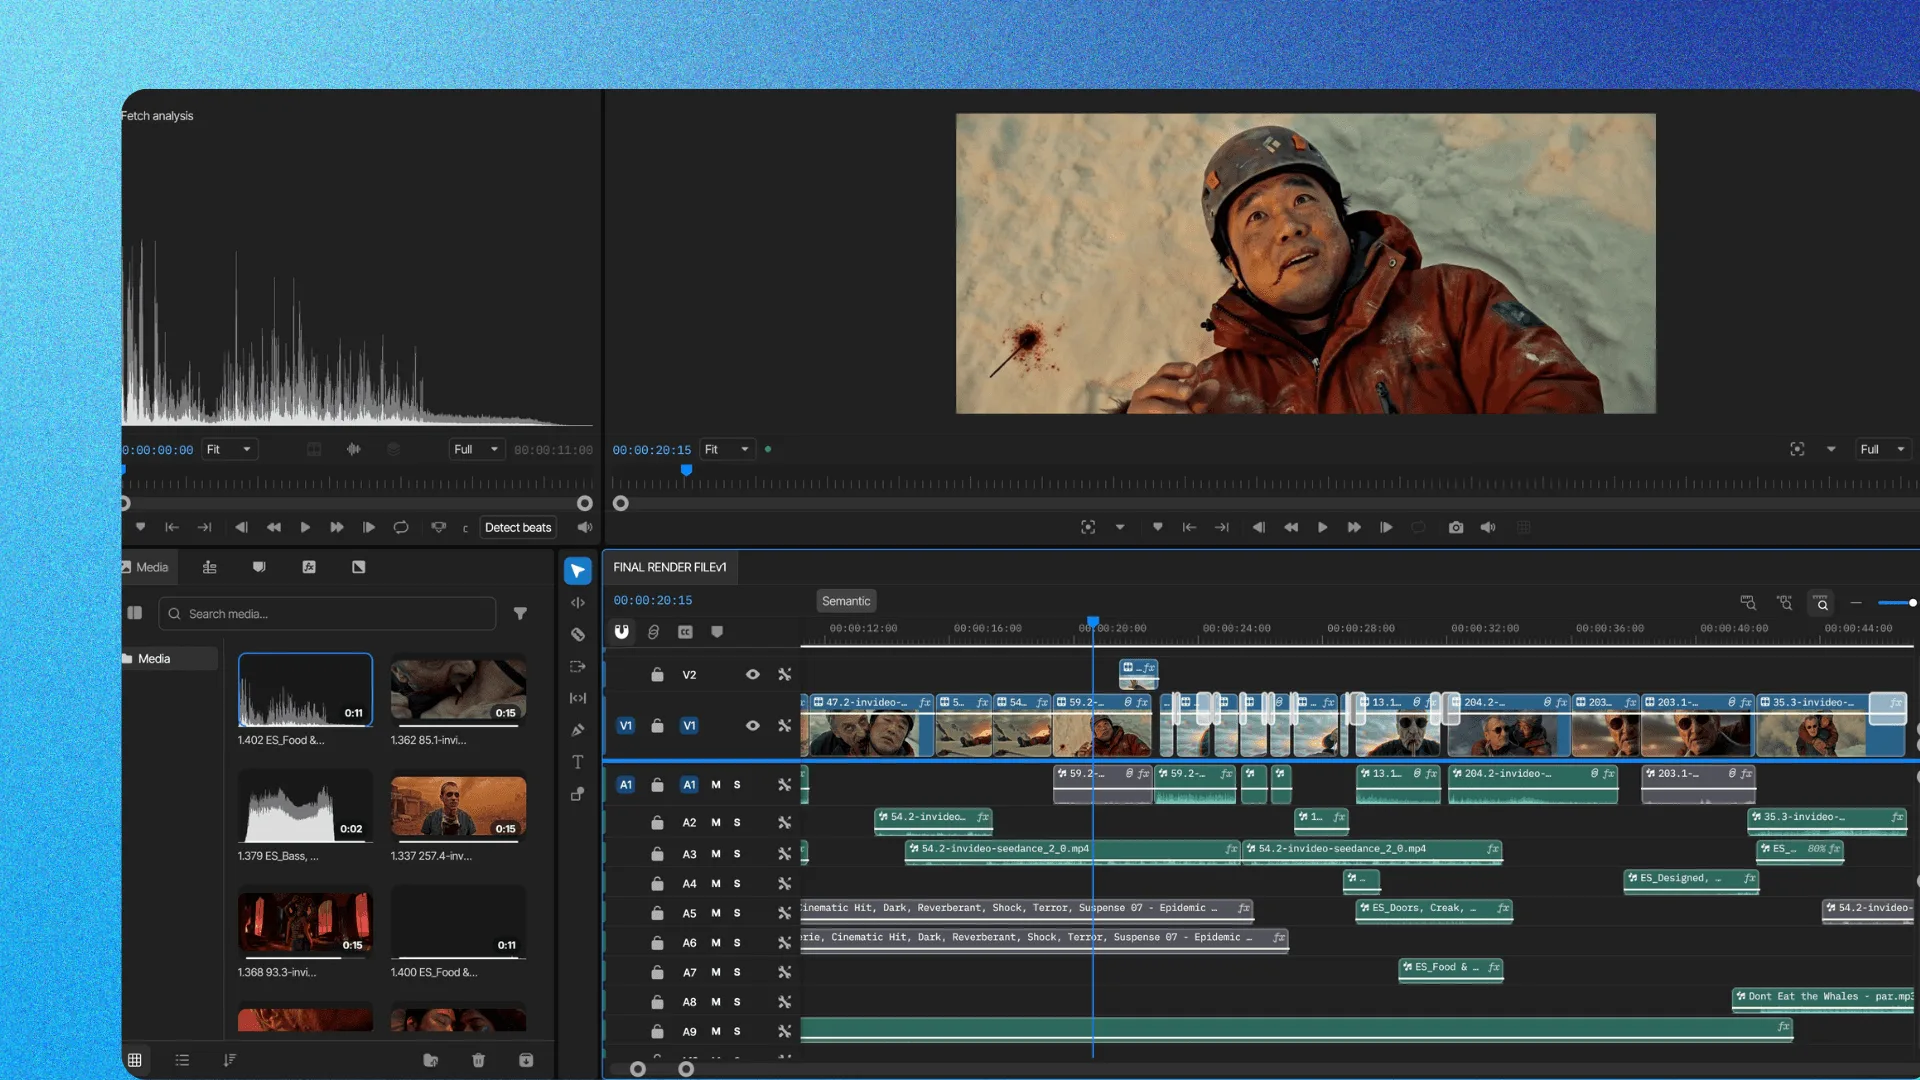Create a new bin folder in media panel
This screenshot has height=1080, width=1920.
[x=430, y=1060]
